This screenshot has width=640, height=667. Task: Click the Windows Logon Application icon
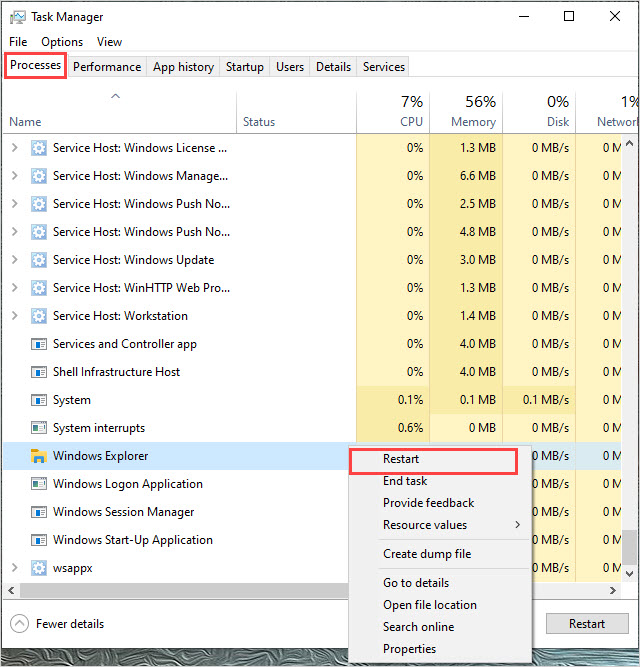tap(39, 484)
